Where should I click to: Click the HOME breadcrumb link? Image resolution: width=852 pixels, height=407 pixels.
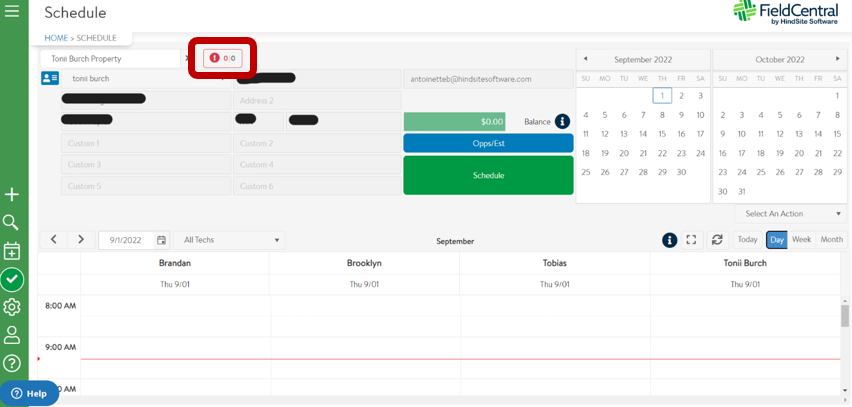(56, 38)
